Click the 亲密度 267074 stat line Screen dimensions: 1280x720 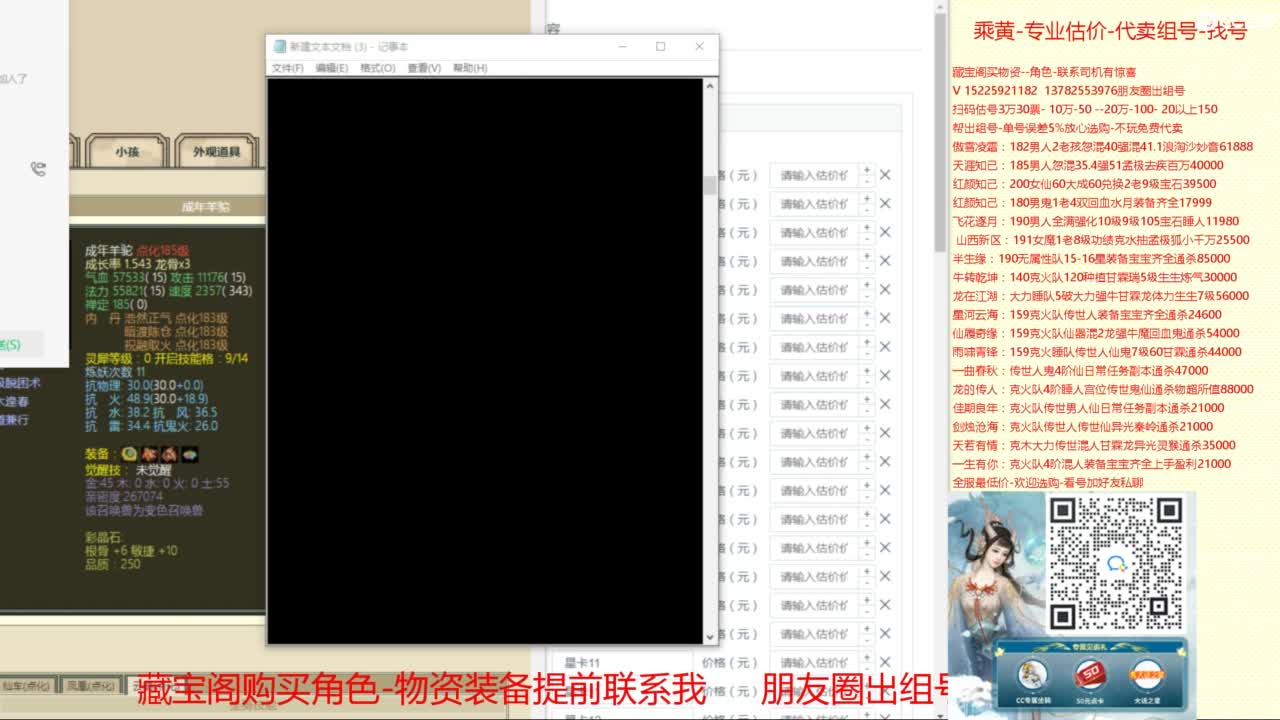(124, 496)
